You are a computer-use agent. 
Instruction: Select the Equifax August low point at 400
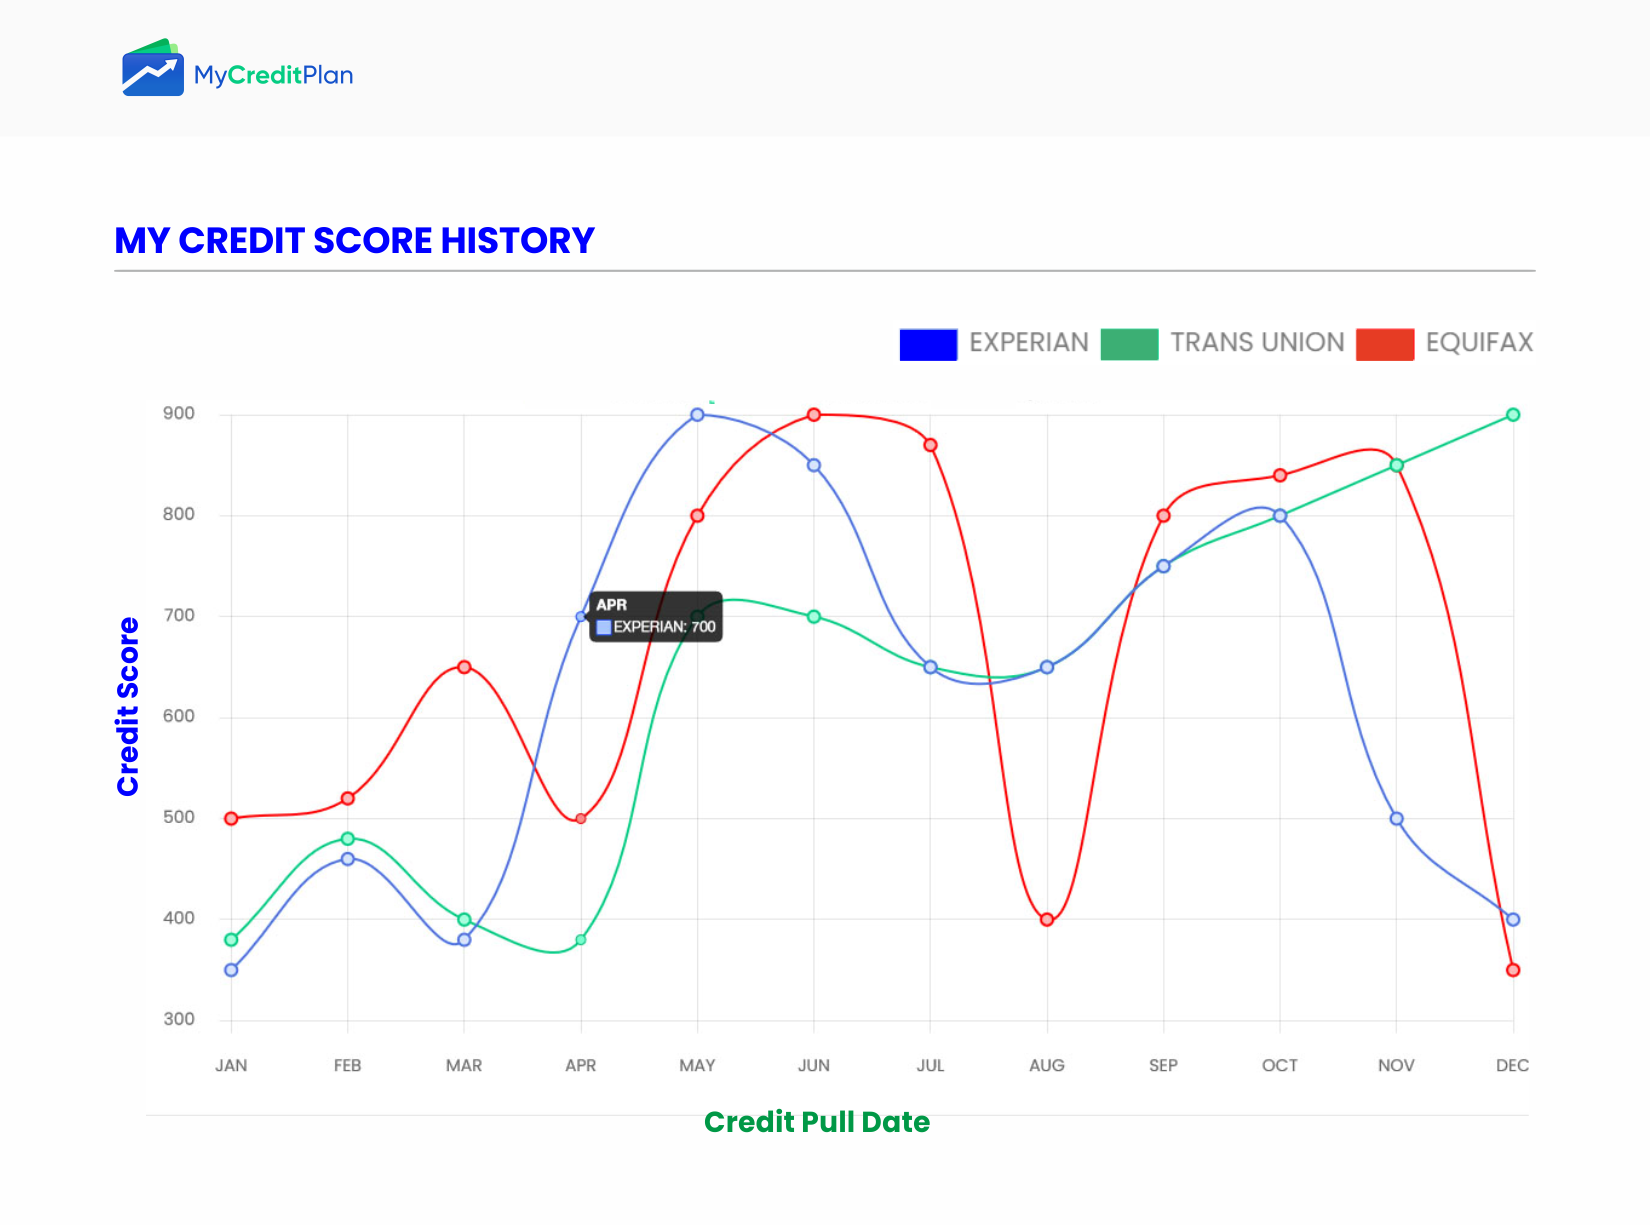[1047, 920]
